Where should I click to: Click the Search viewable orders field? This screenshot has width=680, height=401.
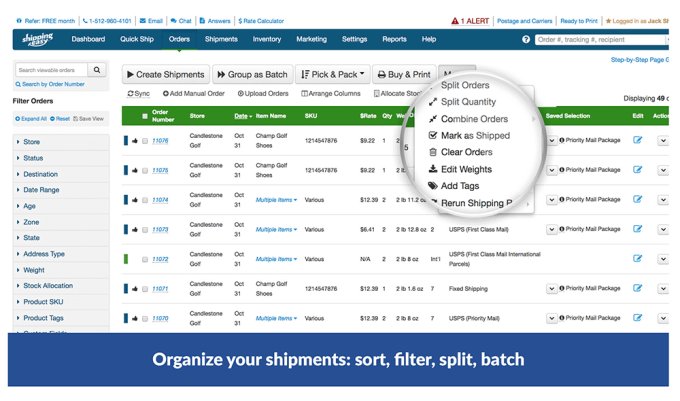(x=51, y=70)
